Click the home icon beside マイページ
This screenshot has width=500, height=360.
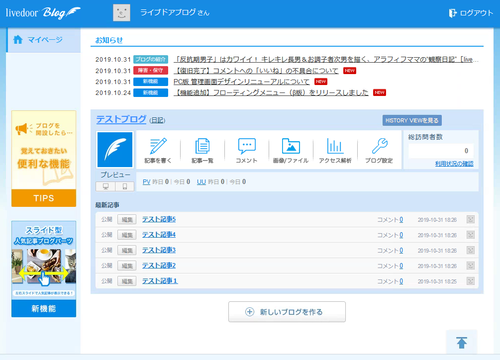tap(18, 40)
